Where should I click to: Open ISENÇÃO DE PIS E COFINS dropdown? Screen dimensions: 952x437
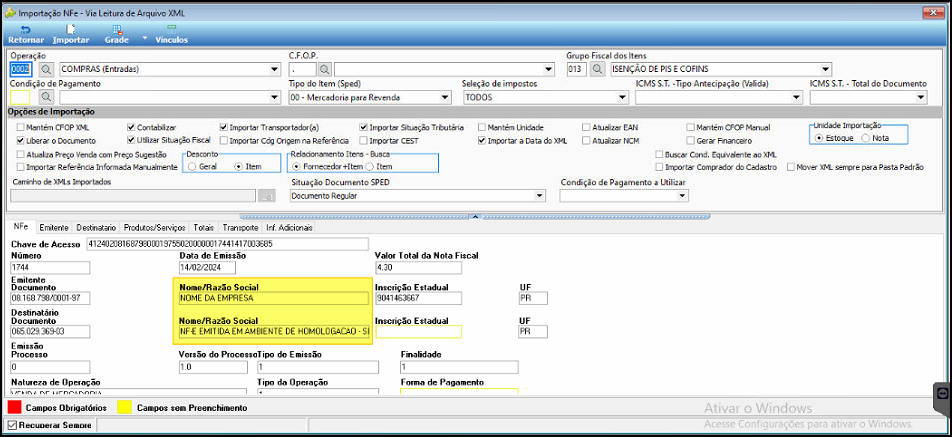click(825, 69)
